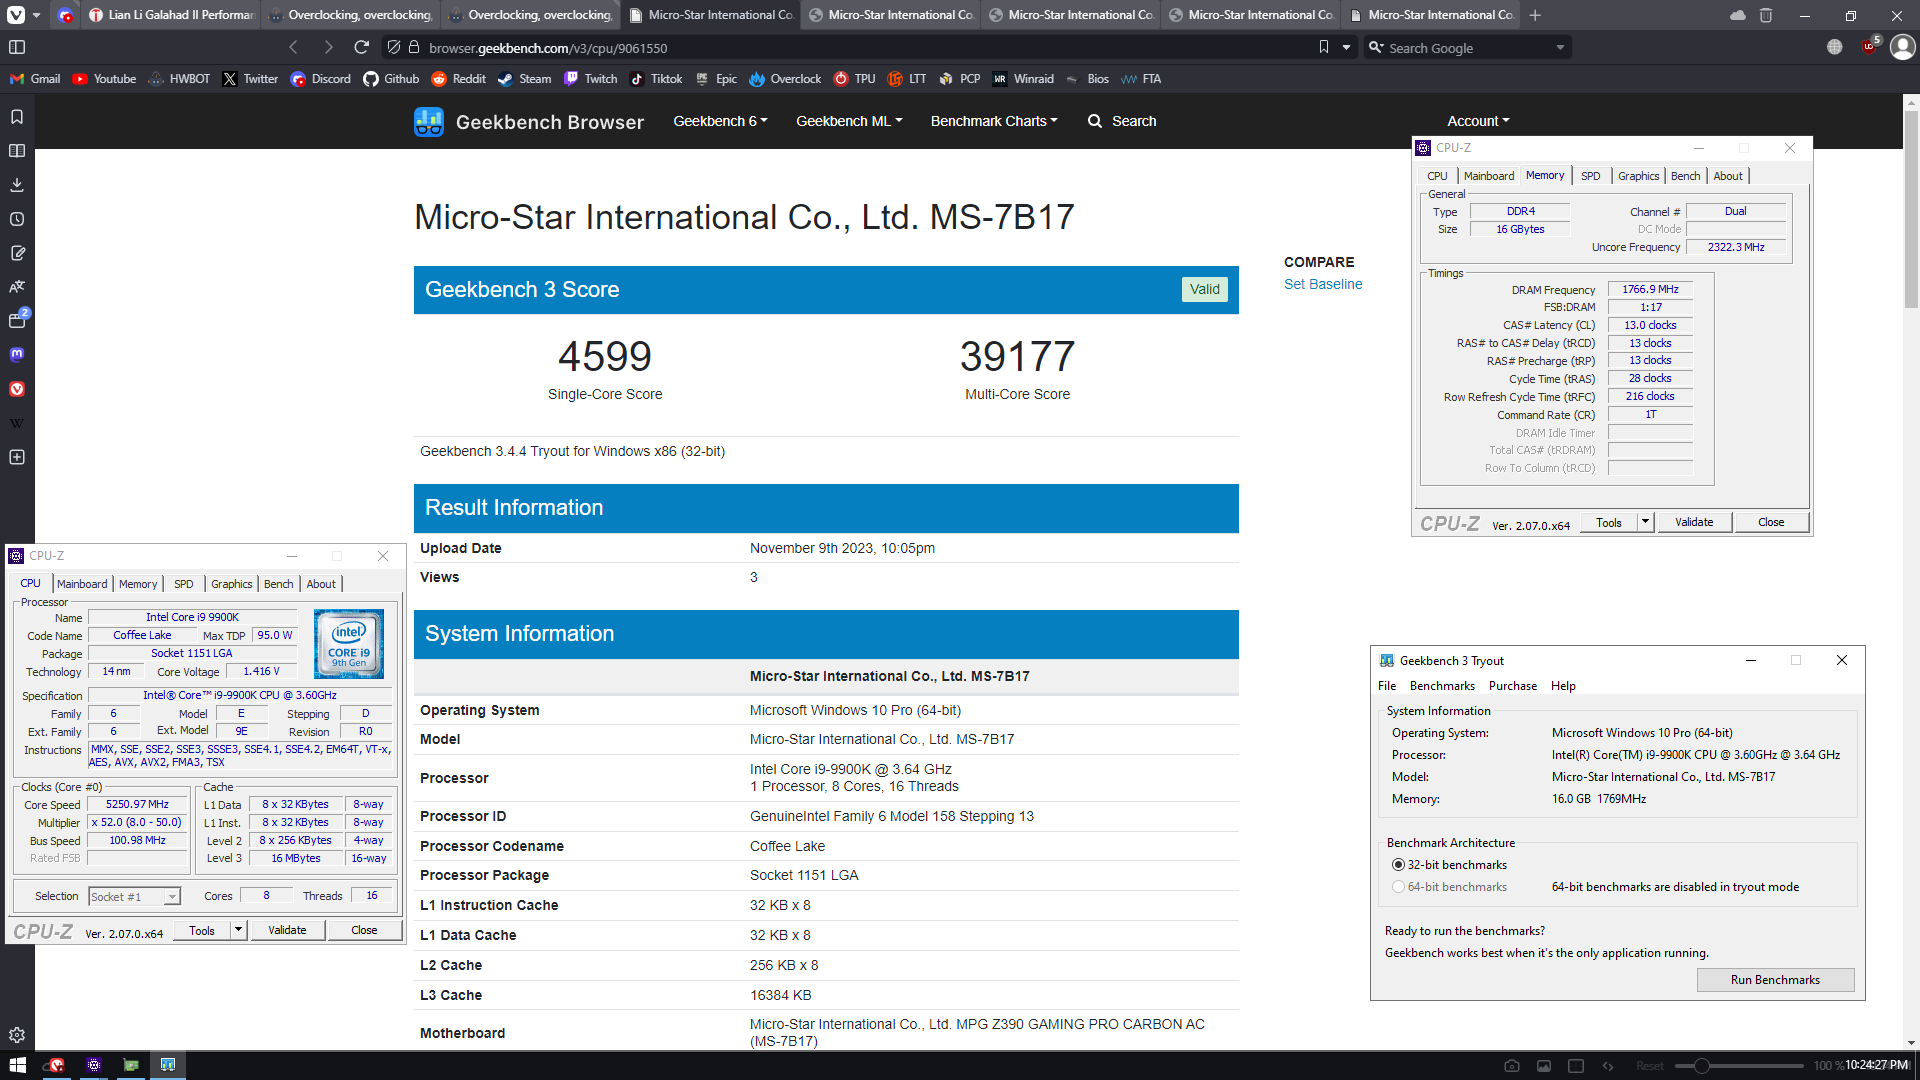Open the Translate side panel
The height and width of the screenshot is (1080, 1920).
pyautogui.click(x=17, y=287)
